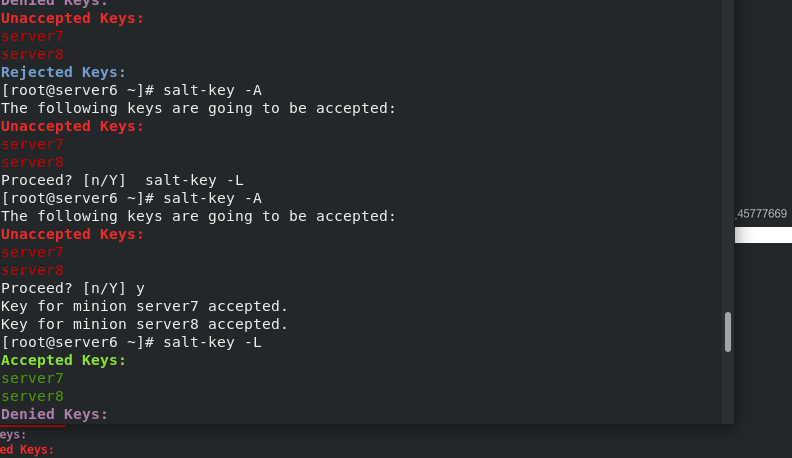Focus the white input field at right edge

click(763, 235)
